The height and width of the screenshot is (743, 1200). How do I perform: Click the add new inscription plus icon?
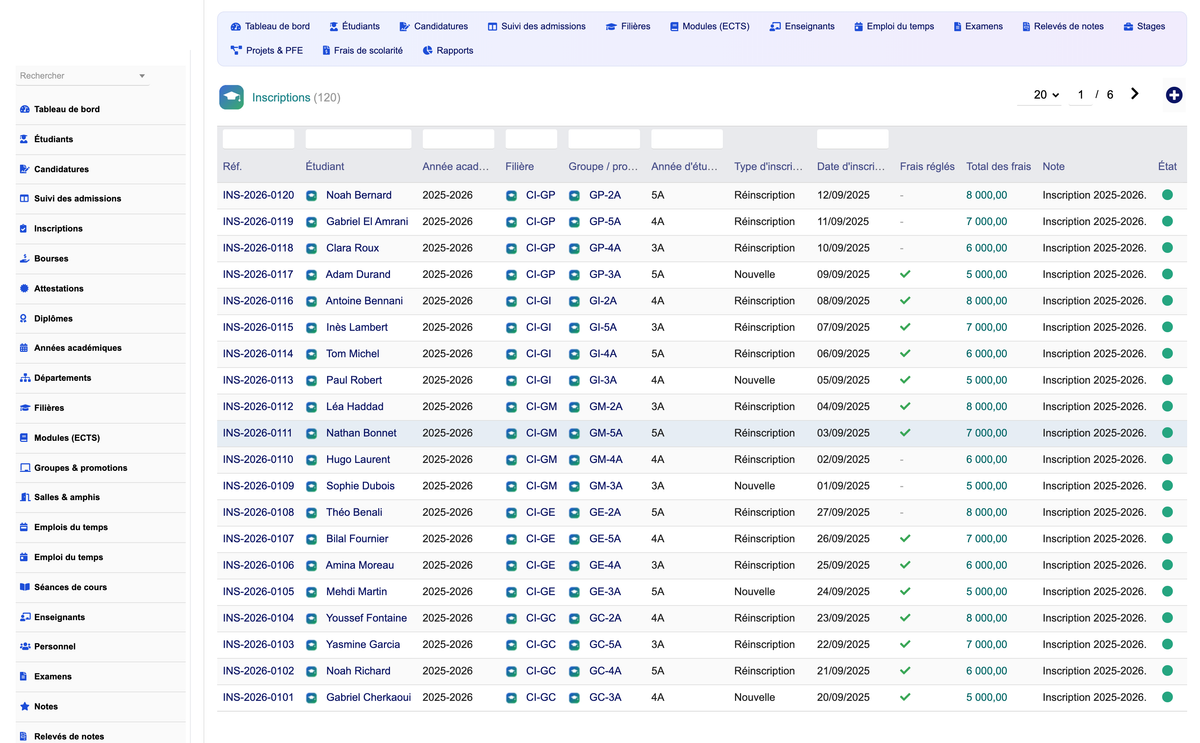click(x=1174, y=95)
